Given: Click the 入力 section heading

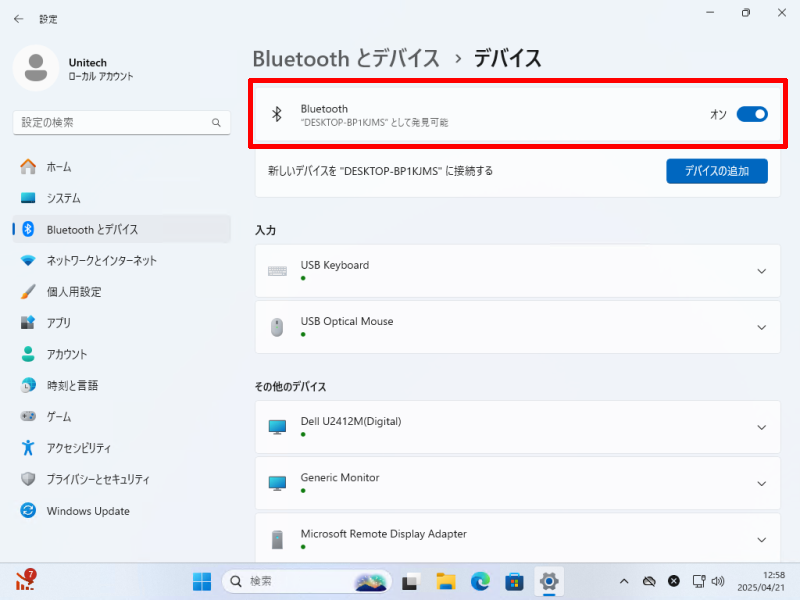Looking at the screenshot, I should click(x=265, y=230).
